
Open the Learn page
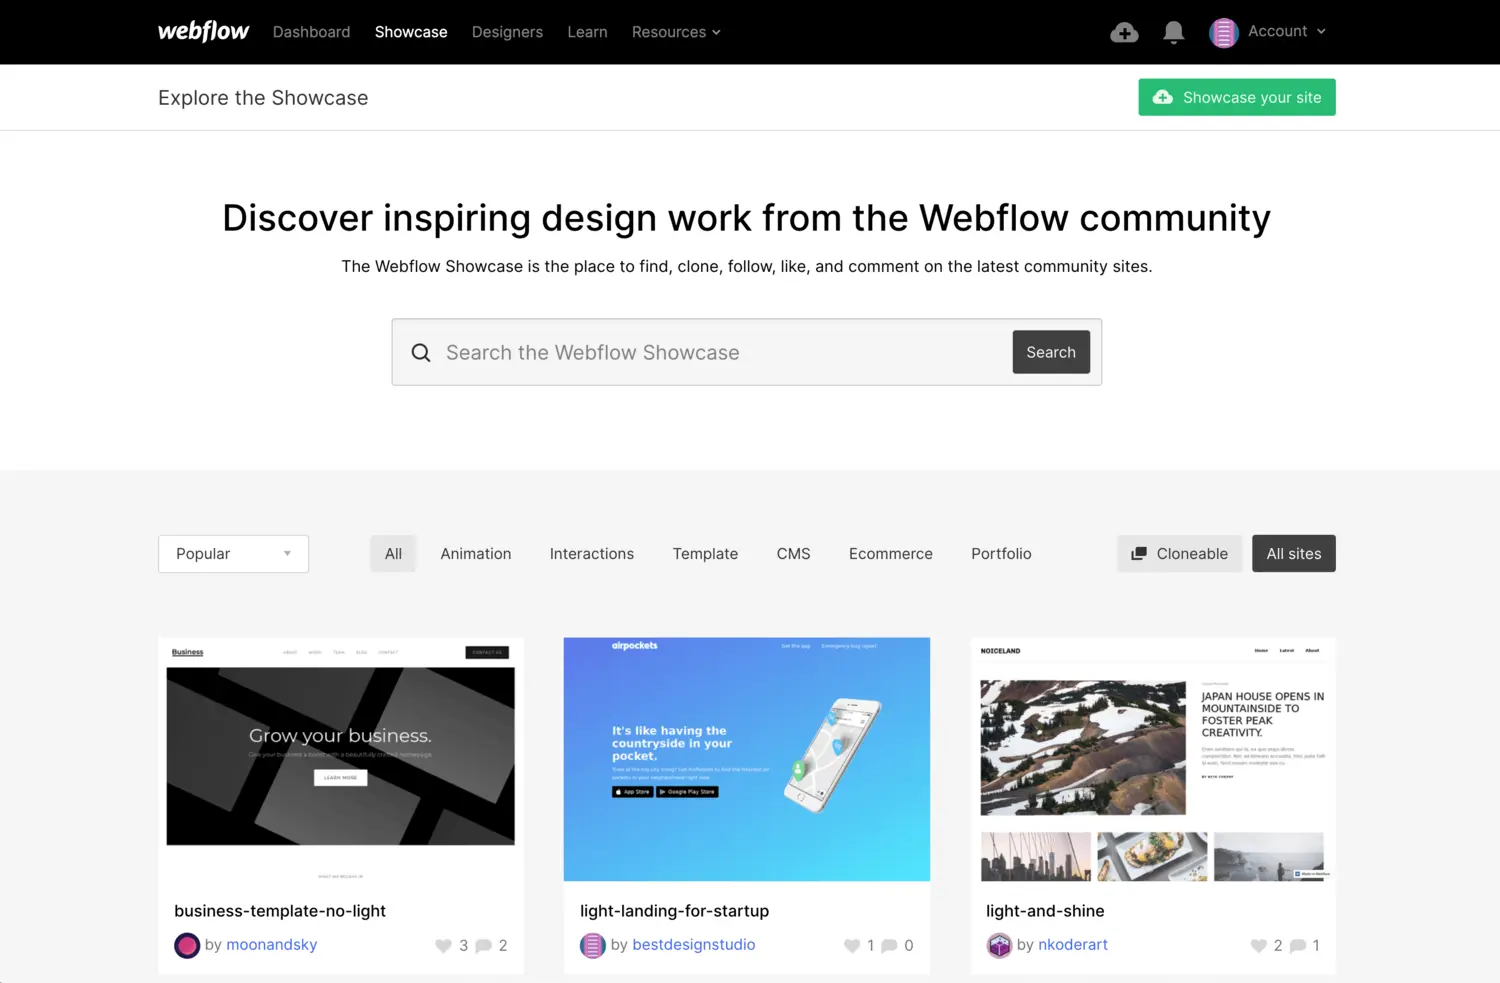click(587, 32)
